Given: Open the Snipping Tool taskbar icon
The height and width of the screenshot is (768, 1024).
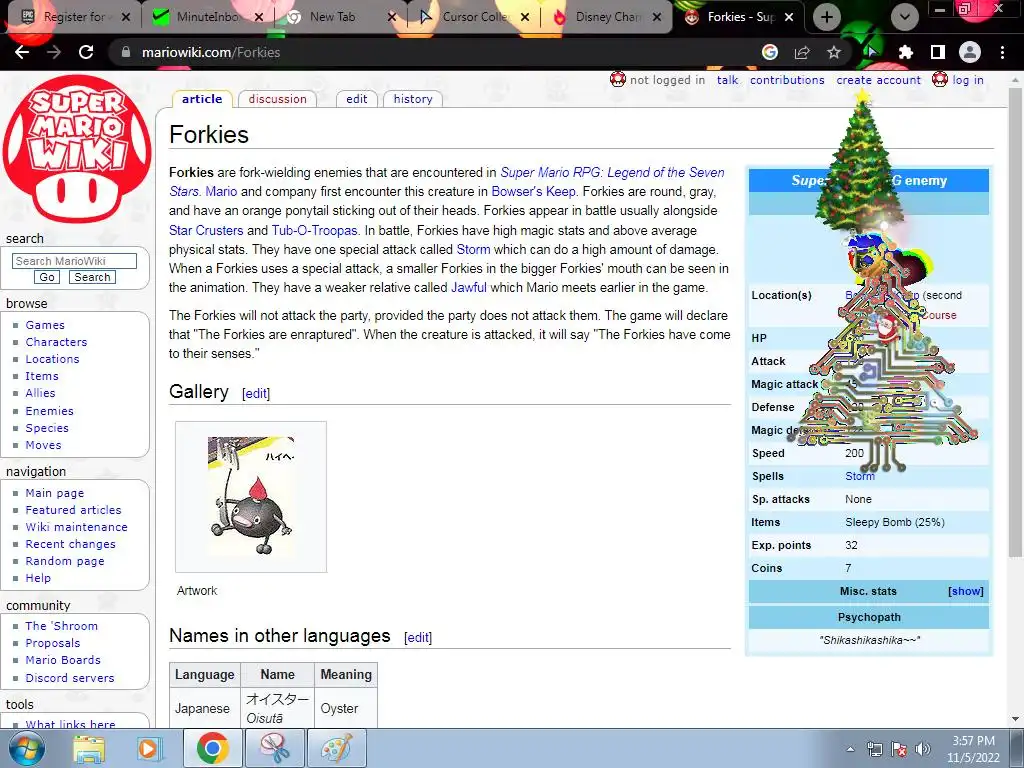Looking at the screenshot, I should (x=275, y=748).
